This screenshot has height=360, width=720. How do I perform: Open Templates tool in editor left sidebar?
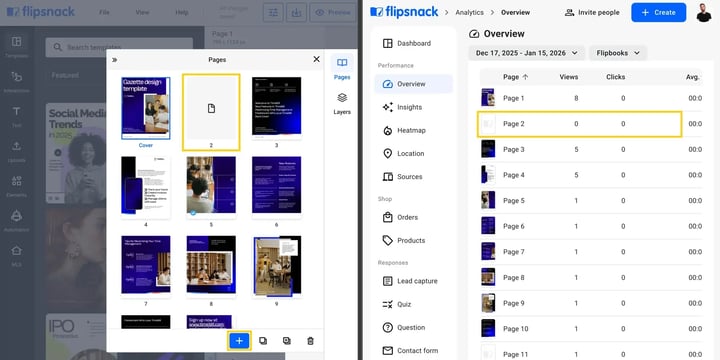pyautogui.click(x=17, y=47)
